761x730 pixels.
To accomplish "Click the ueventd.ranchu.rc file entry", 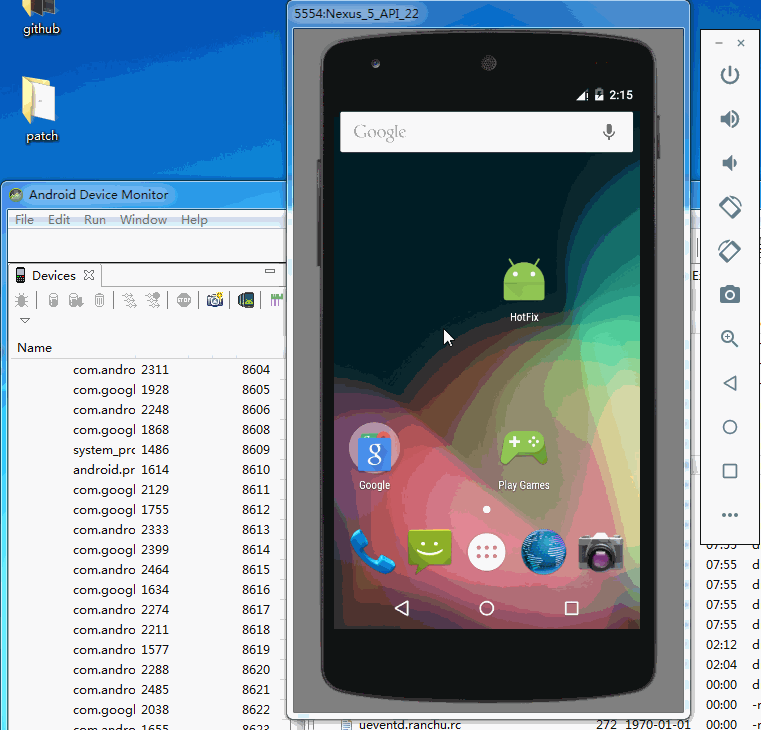I will coord(410,725).
